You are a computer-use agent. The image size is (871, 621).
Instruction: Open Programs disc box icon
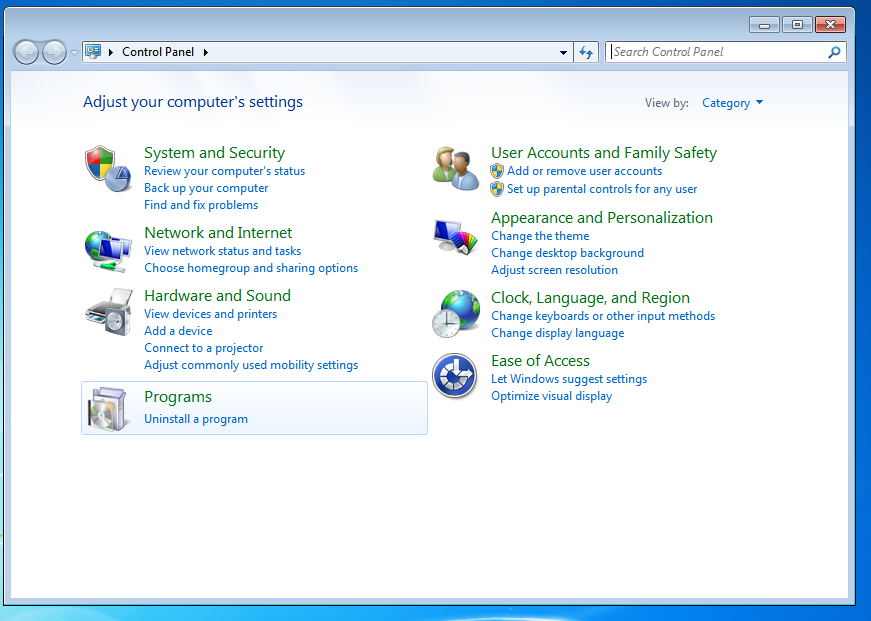tap(108, 409)
